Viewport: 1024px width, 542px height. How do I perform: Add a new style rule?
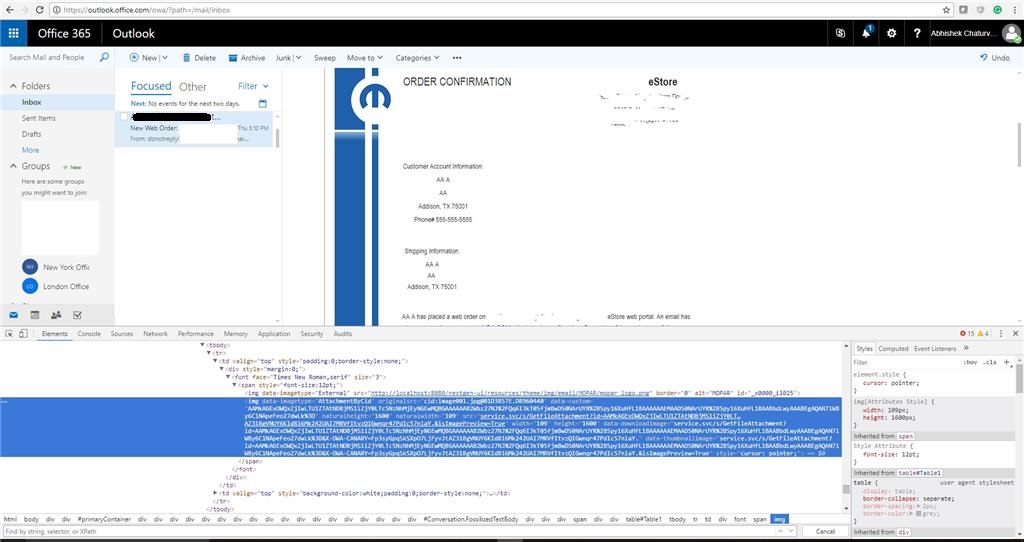pos(1006,362)
